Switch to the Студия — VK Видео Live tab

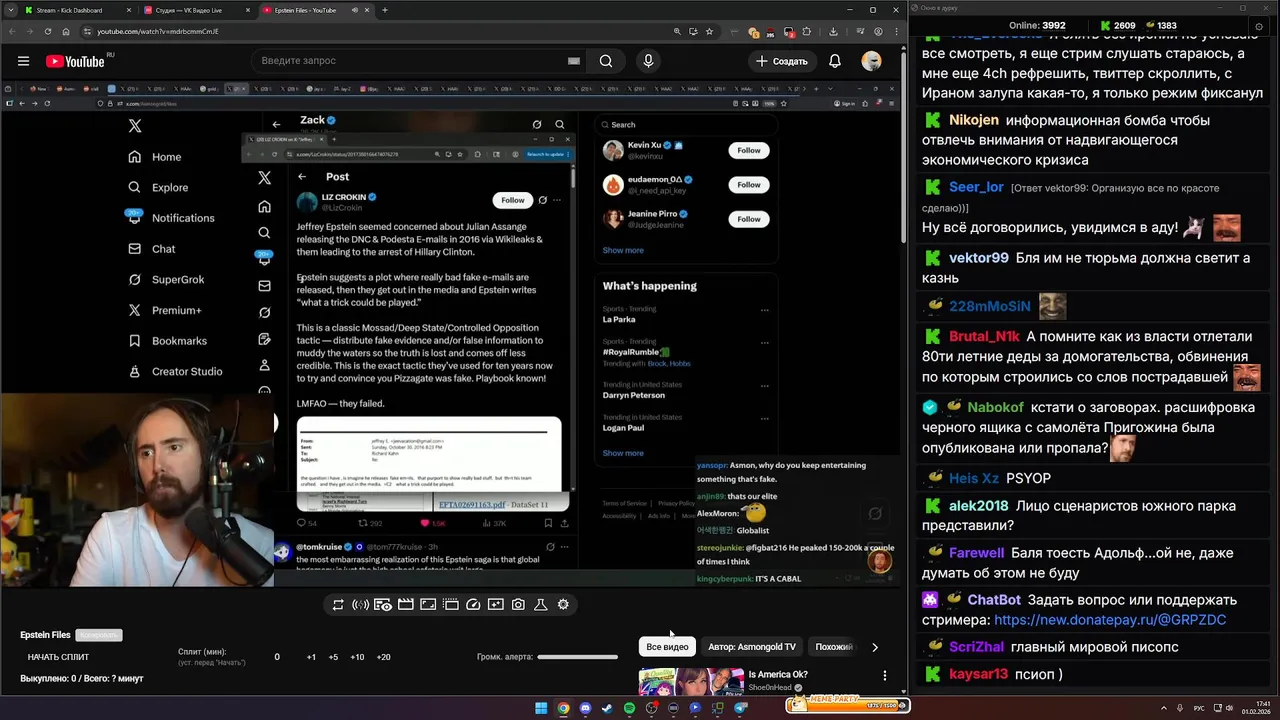point(196,10)
